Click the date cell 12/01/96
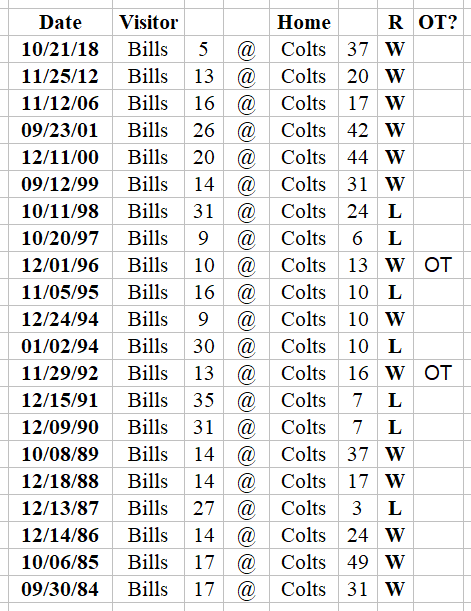 [60, 265]
